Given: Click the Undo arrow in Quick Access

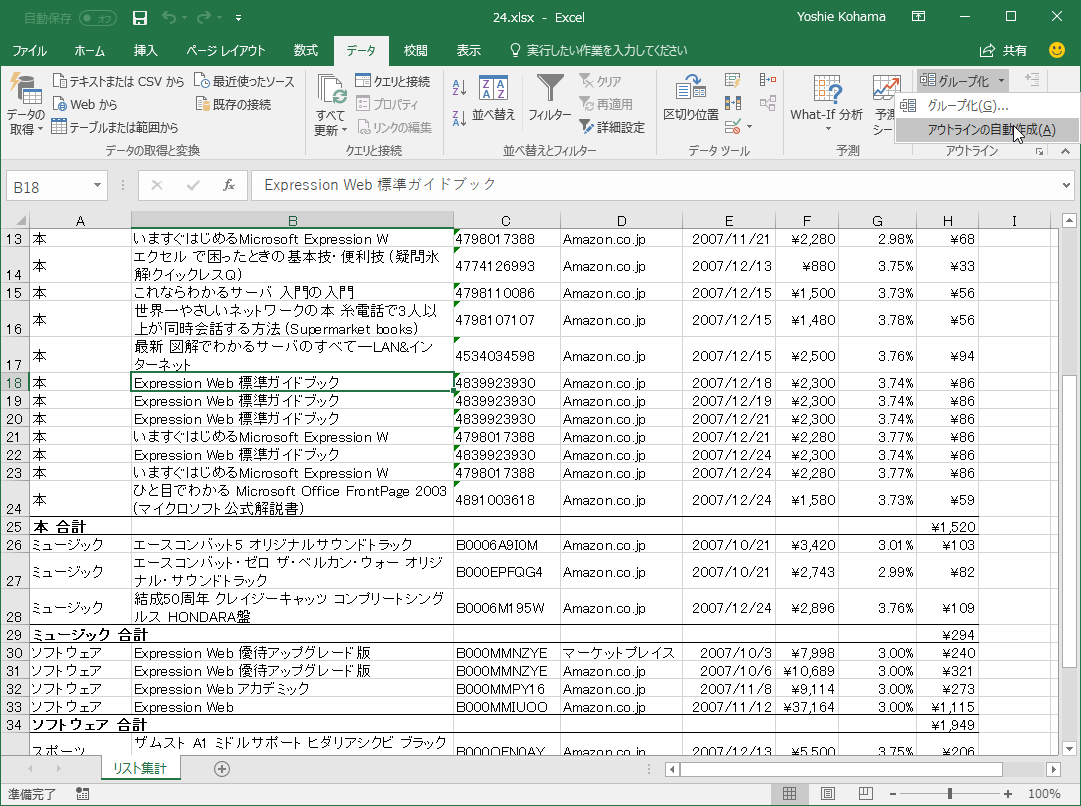Looking at the screenshot, I should (170, 17).
